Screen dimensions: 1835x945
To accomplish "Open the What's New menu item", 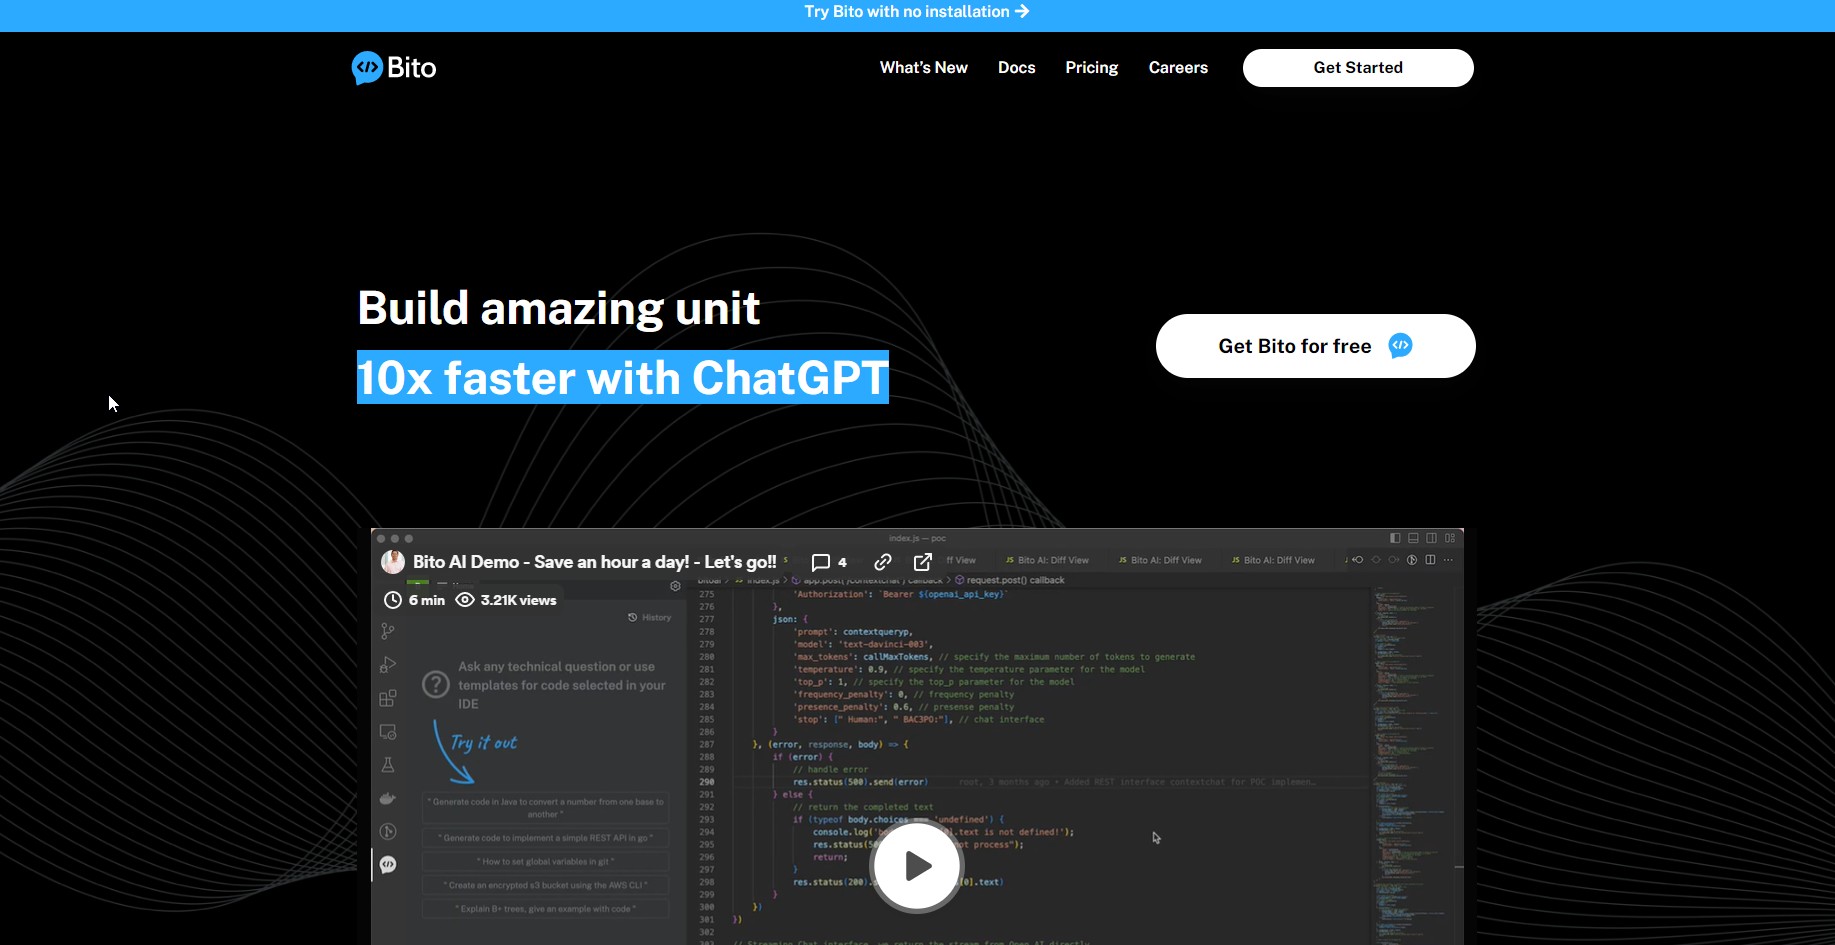I will click(923, 68).
